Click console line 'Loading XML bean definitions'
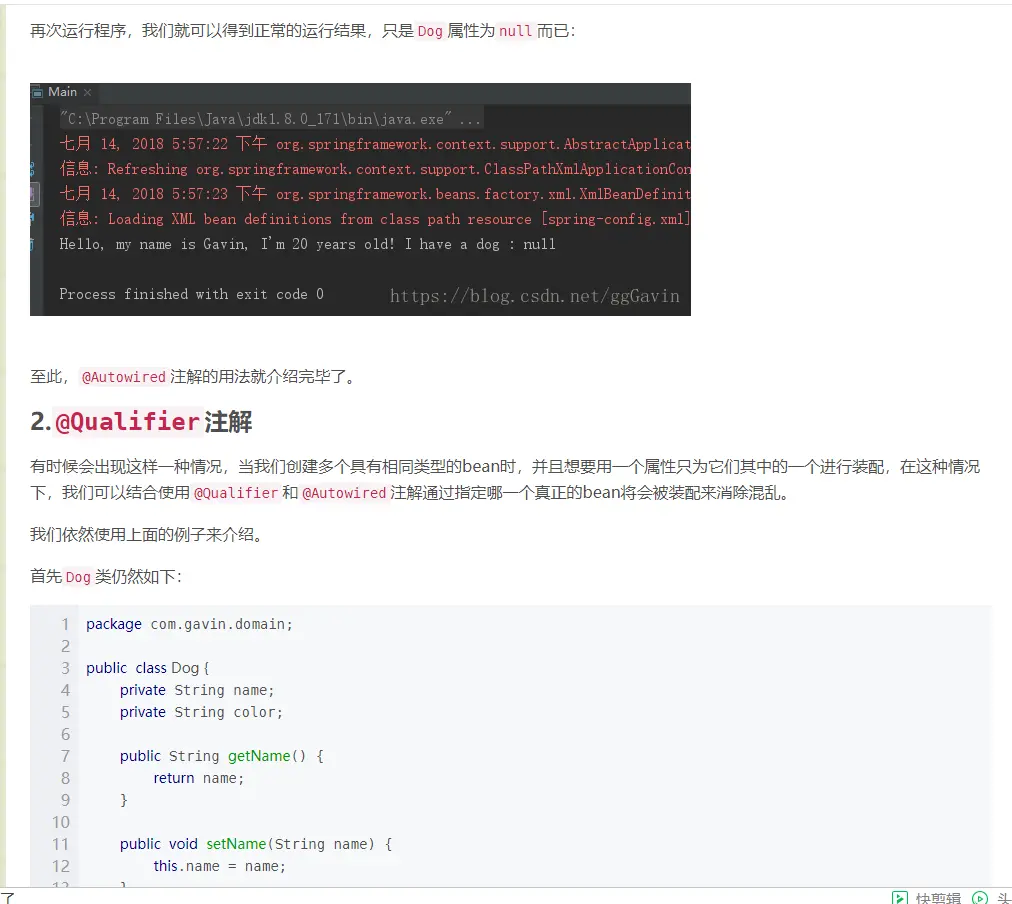Screen dimensions: 1012x904 [375, 219]
